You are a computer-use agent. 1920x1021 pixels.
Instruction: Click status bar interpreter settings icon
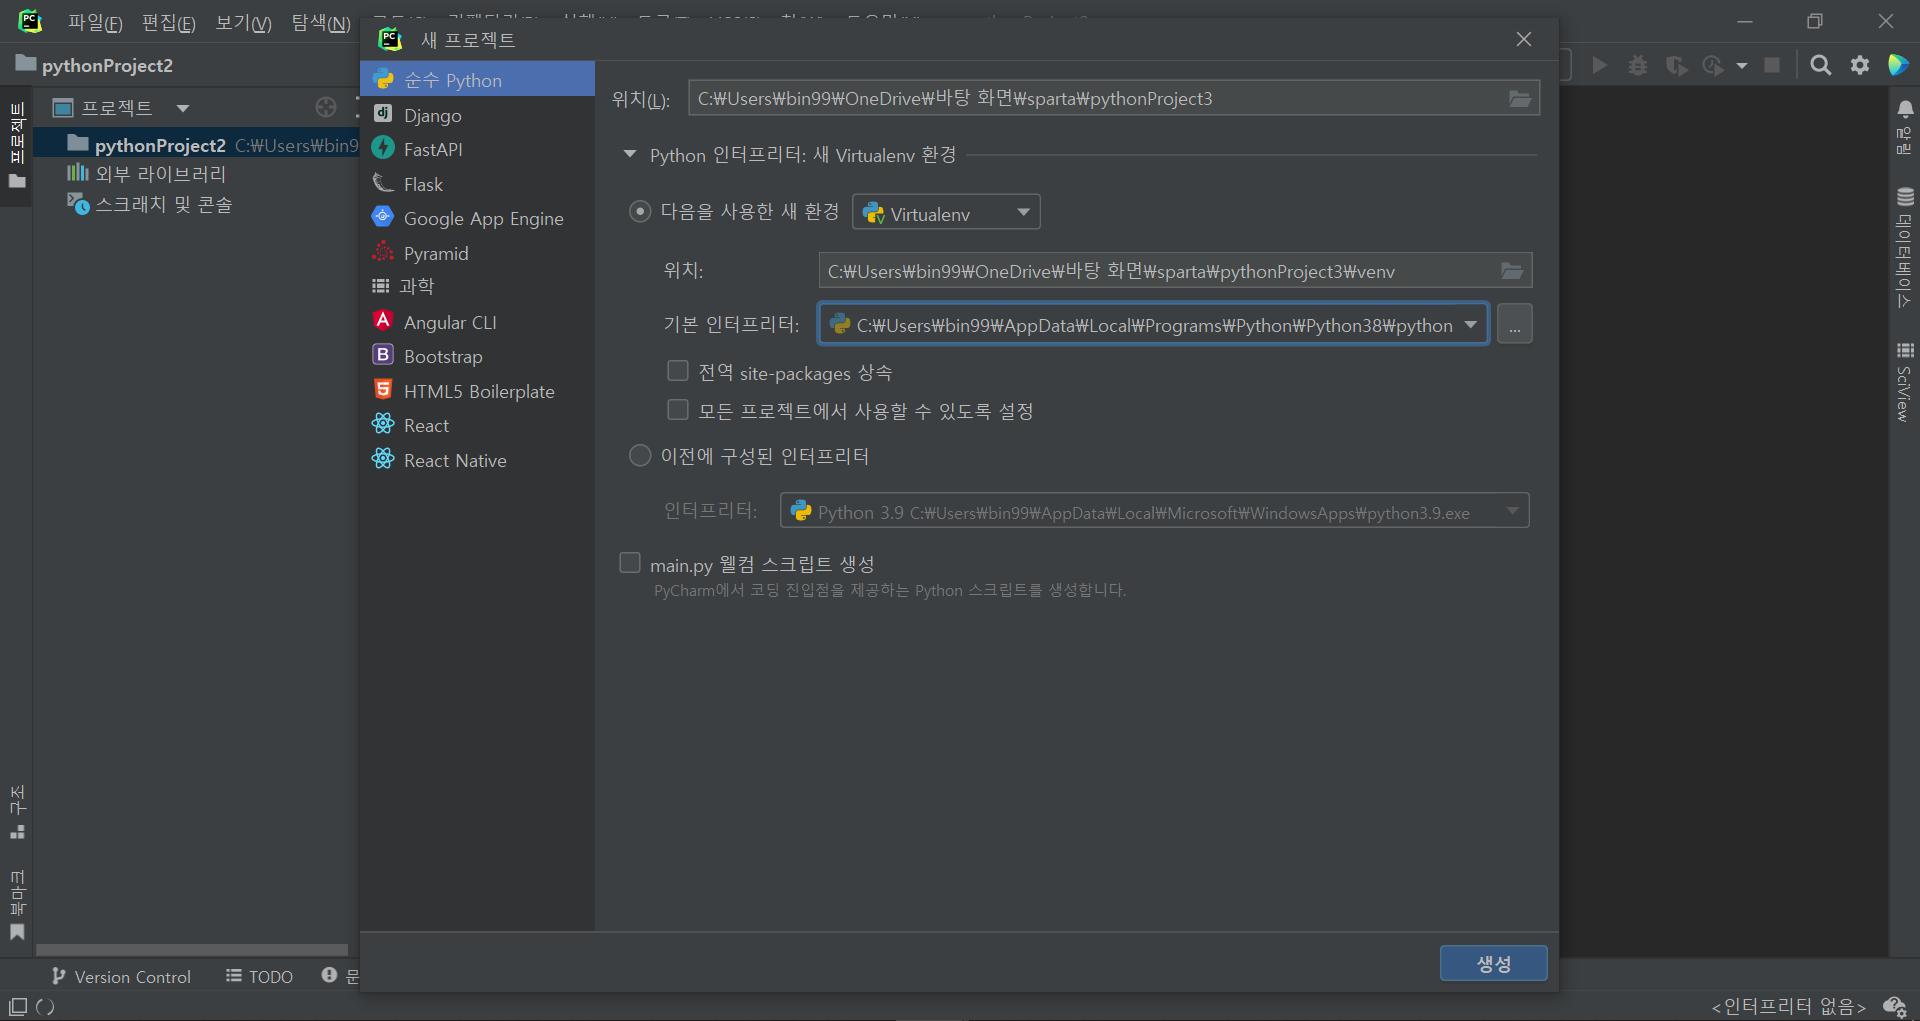click(1895, 1006)
